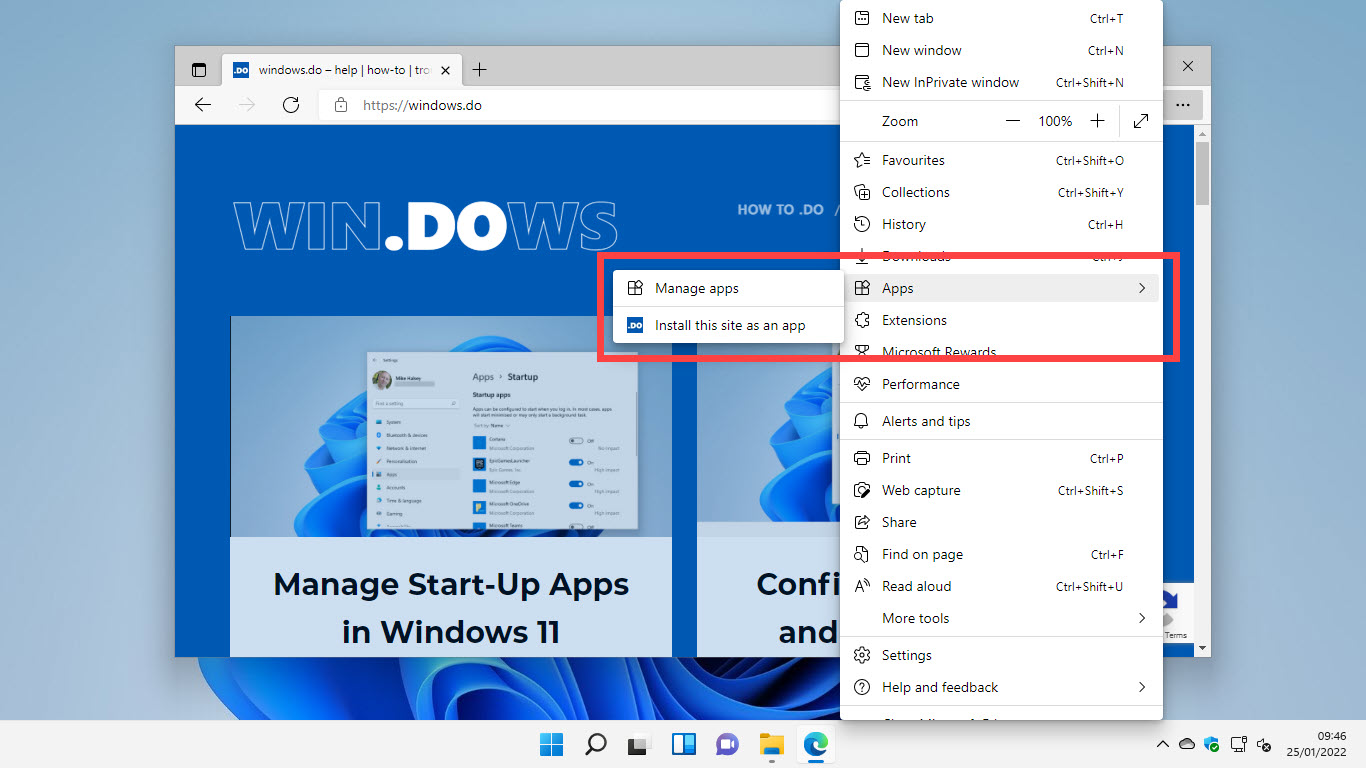Screen dimensions: 1366x768
Task: Click the New InPrivate window icon
Action: [862, 82]
